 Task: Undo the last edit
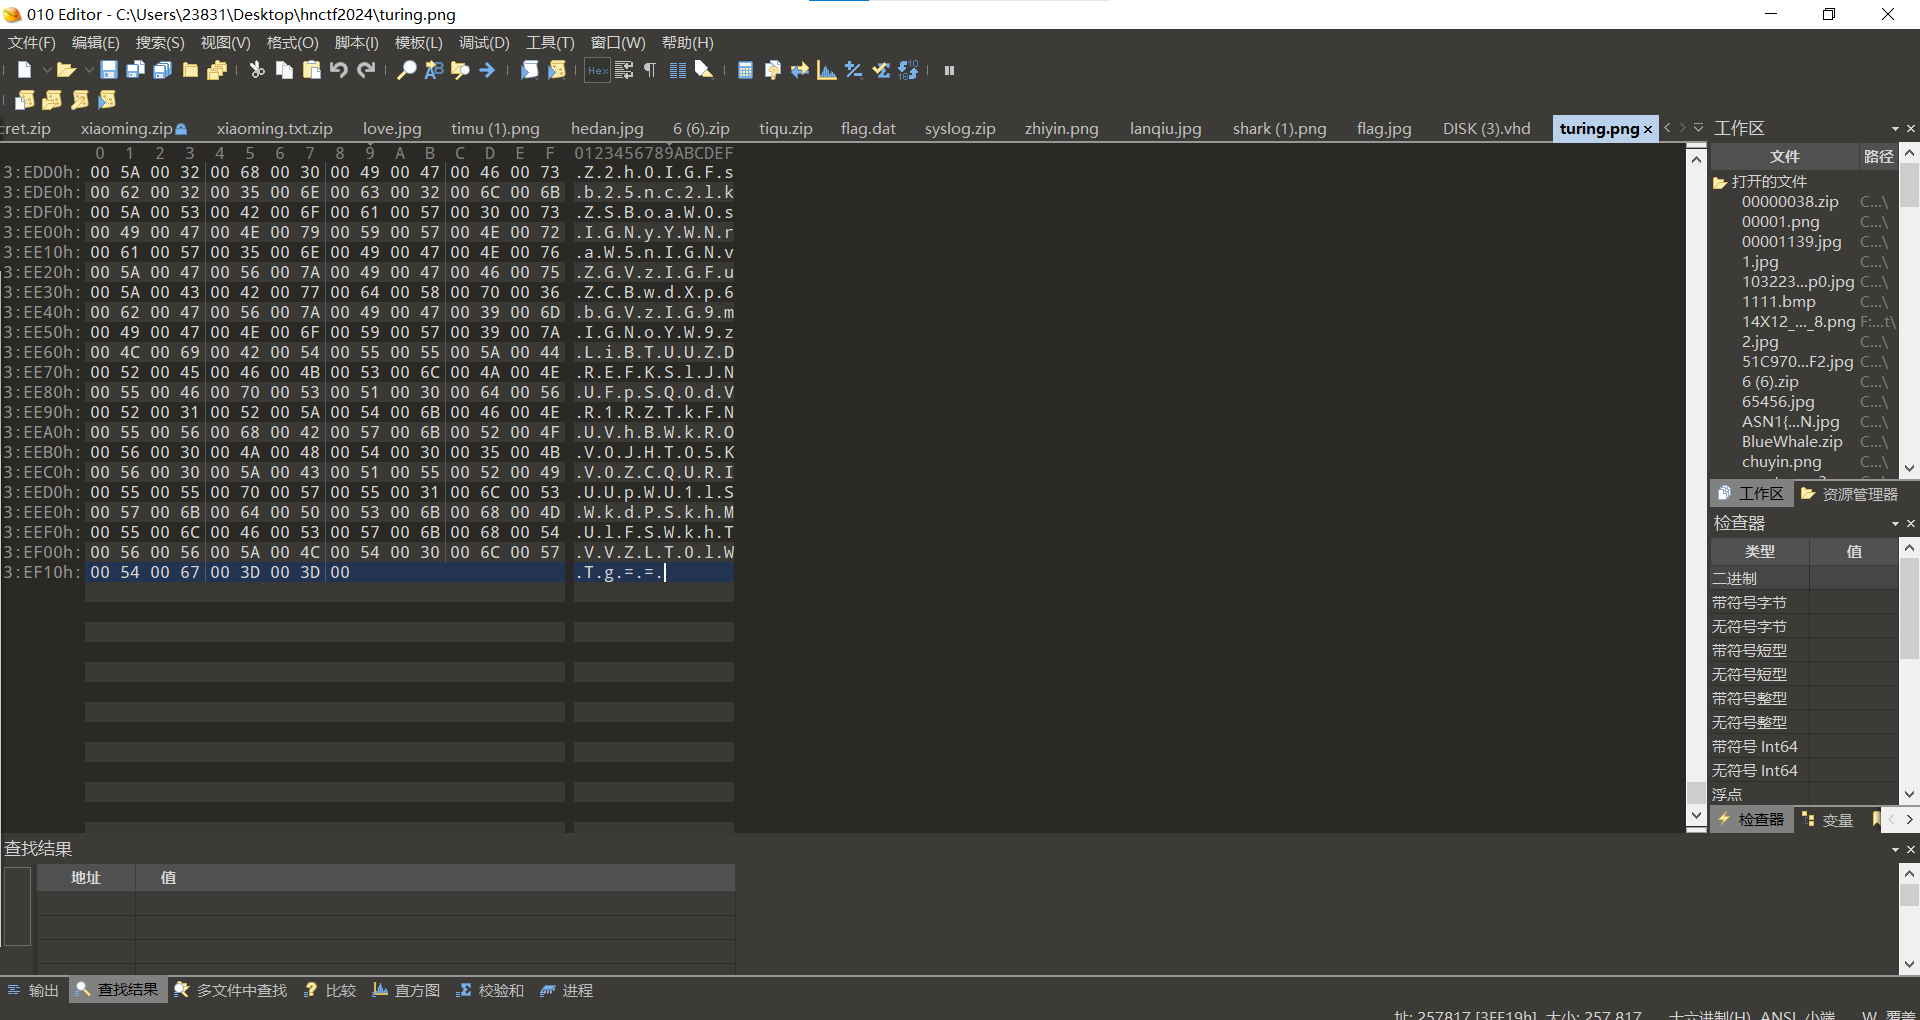pos(339,70)
